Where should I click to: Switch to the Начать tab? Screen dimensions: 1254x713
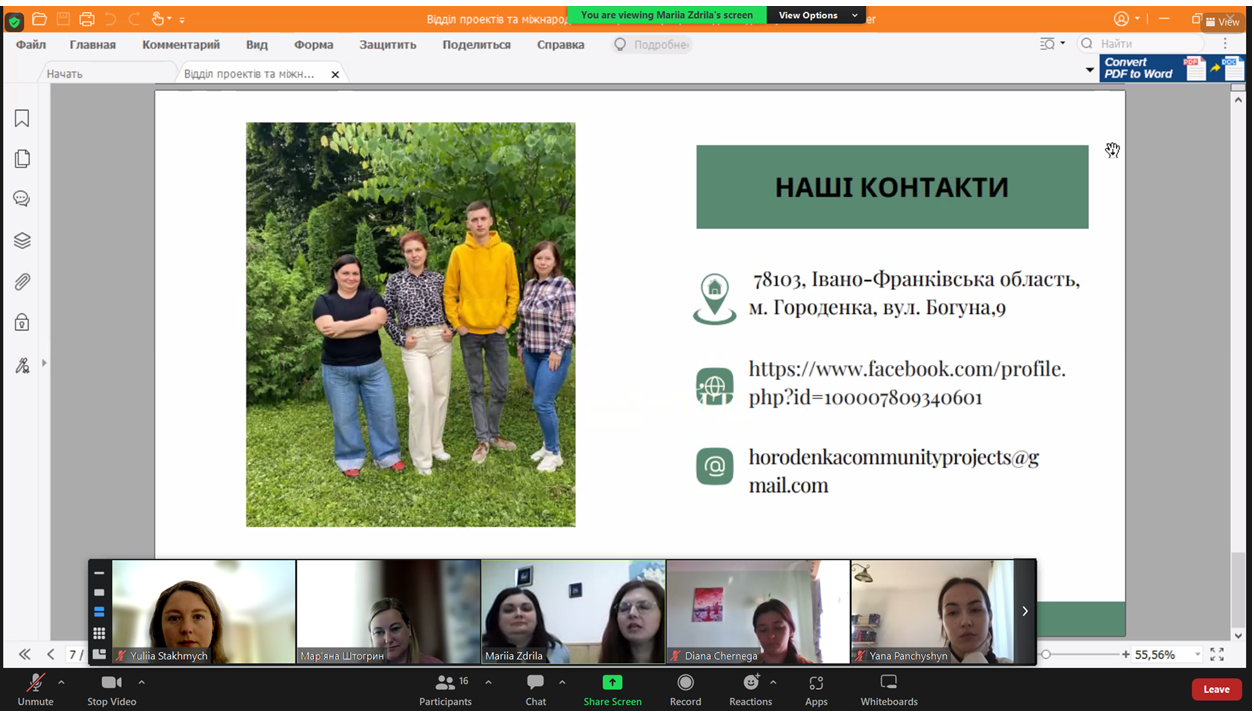[65, 74]
